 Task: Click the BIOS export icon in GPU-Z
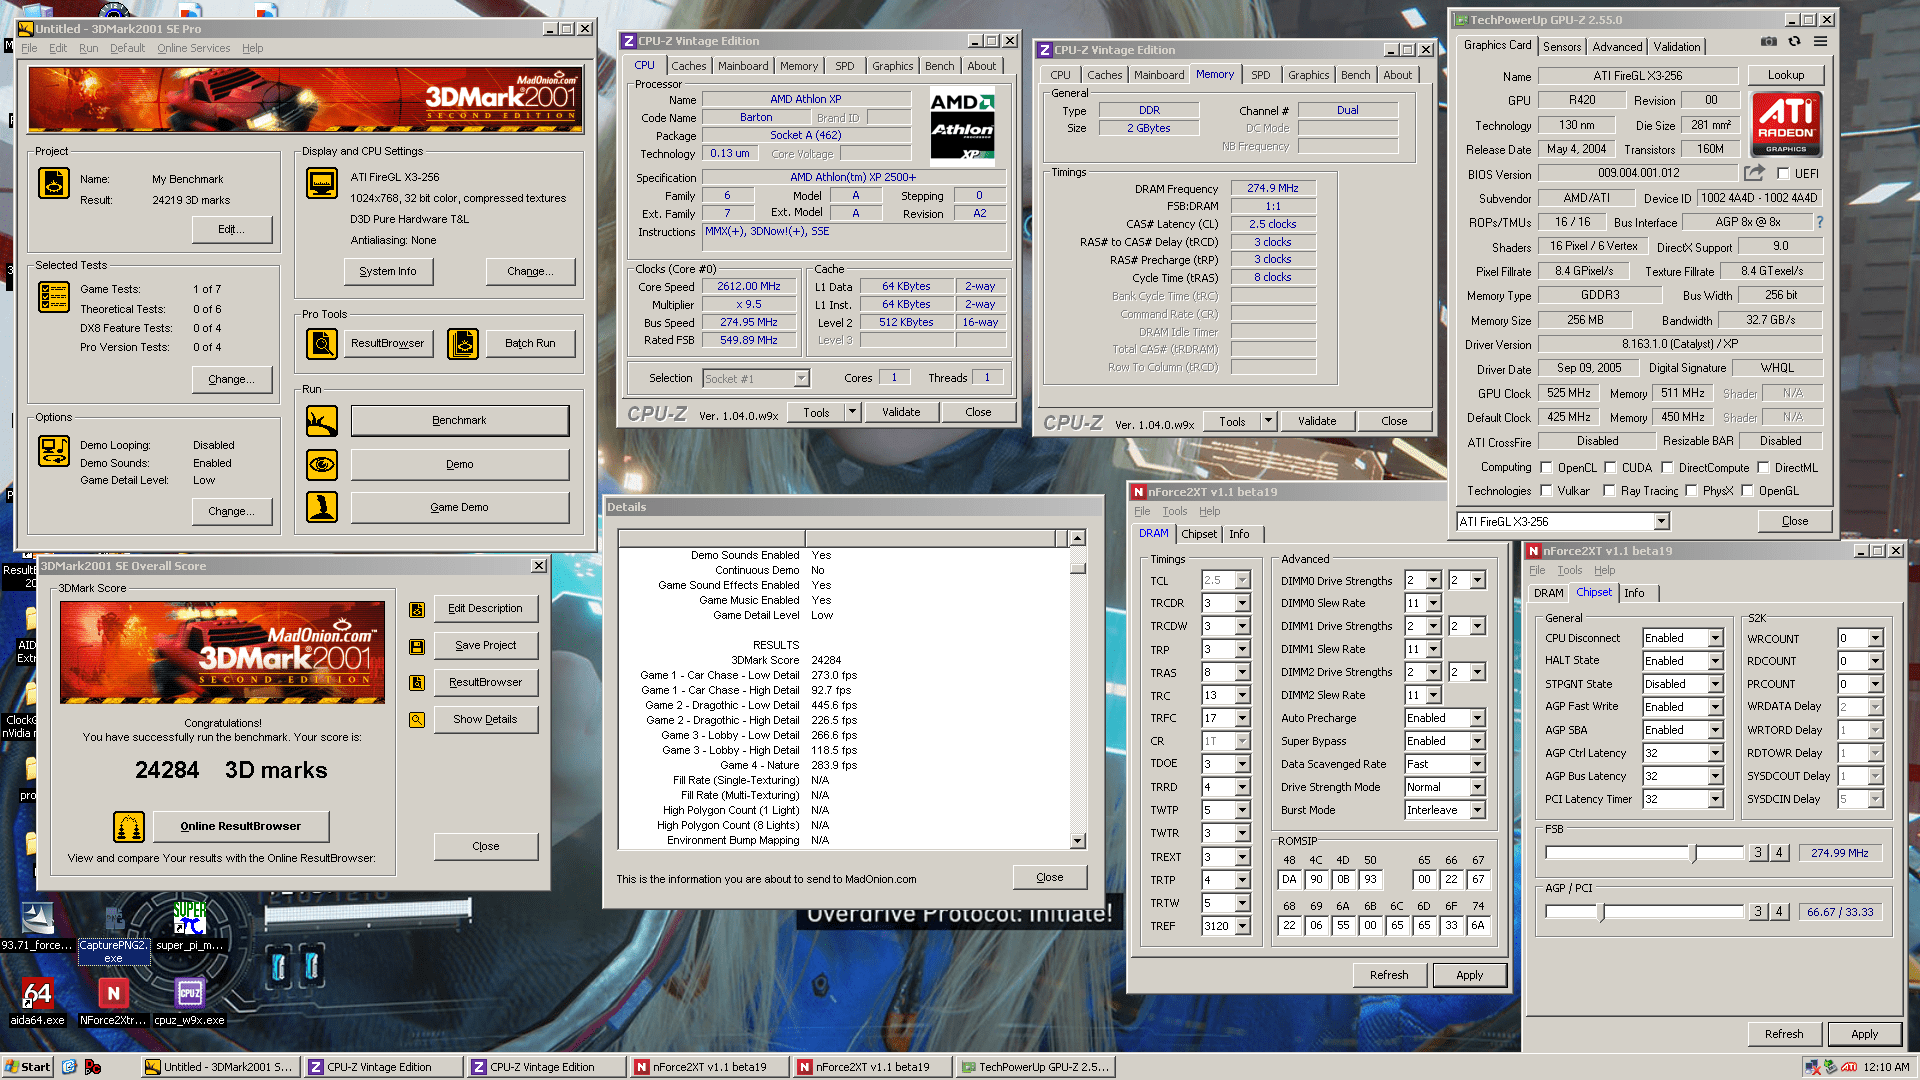click(x=1755, y=173)
